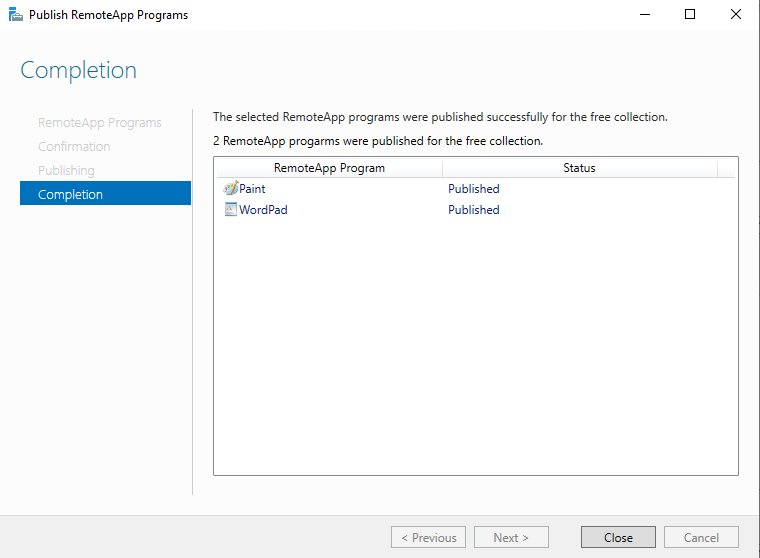Click the Published status for WordPad
The height and width of the screenshot is (558, 760).
474,209
